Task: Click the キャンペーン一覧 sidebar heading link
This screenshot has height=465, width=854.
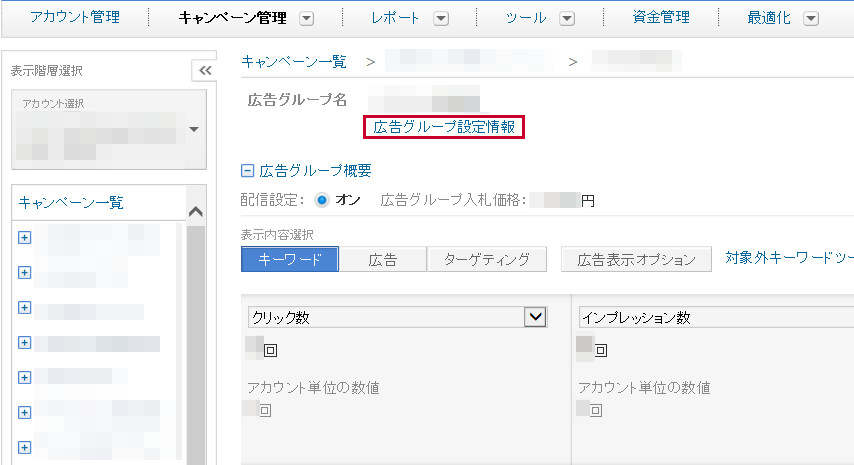Action: click(x=71, y=203)
